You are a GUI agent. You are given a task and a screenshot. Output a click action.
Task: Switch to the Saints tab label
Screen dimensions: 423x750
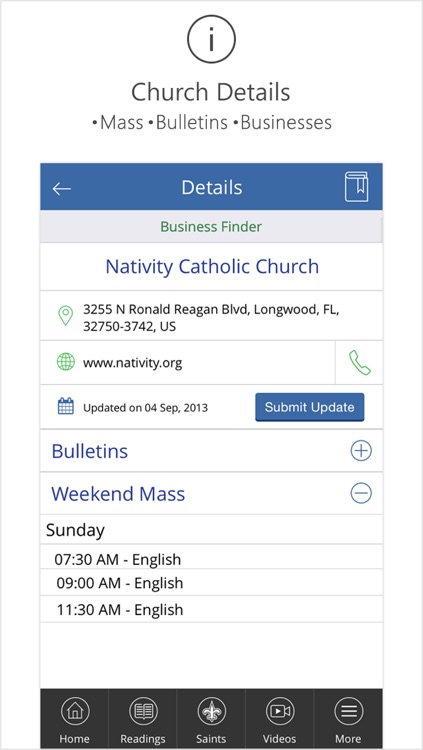coord(211,739)
